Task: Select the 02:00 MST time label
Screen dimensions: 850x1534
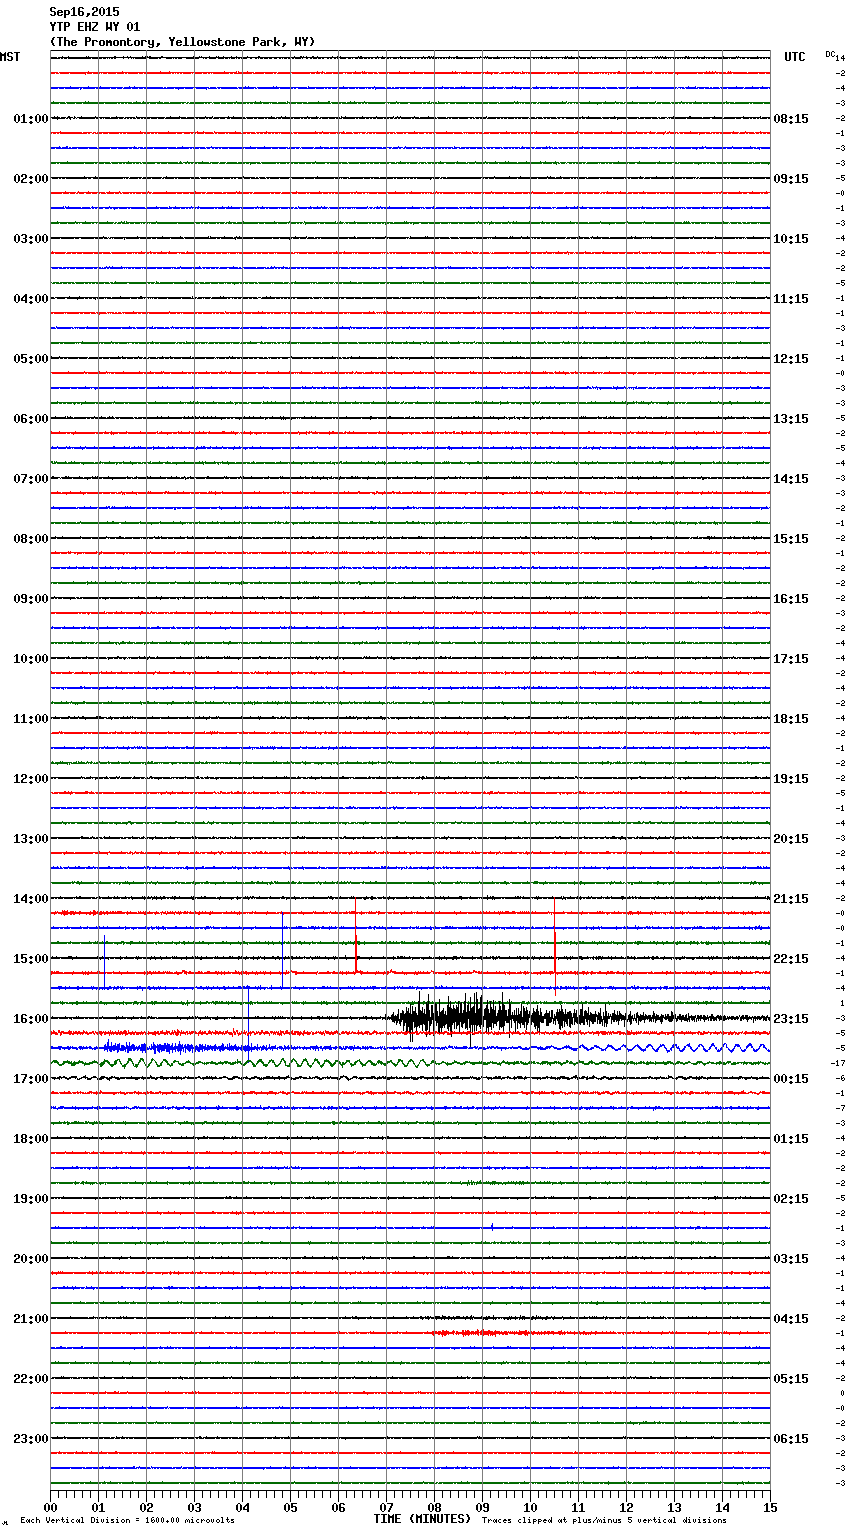Action: tap(30, 179)
